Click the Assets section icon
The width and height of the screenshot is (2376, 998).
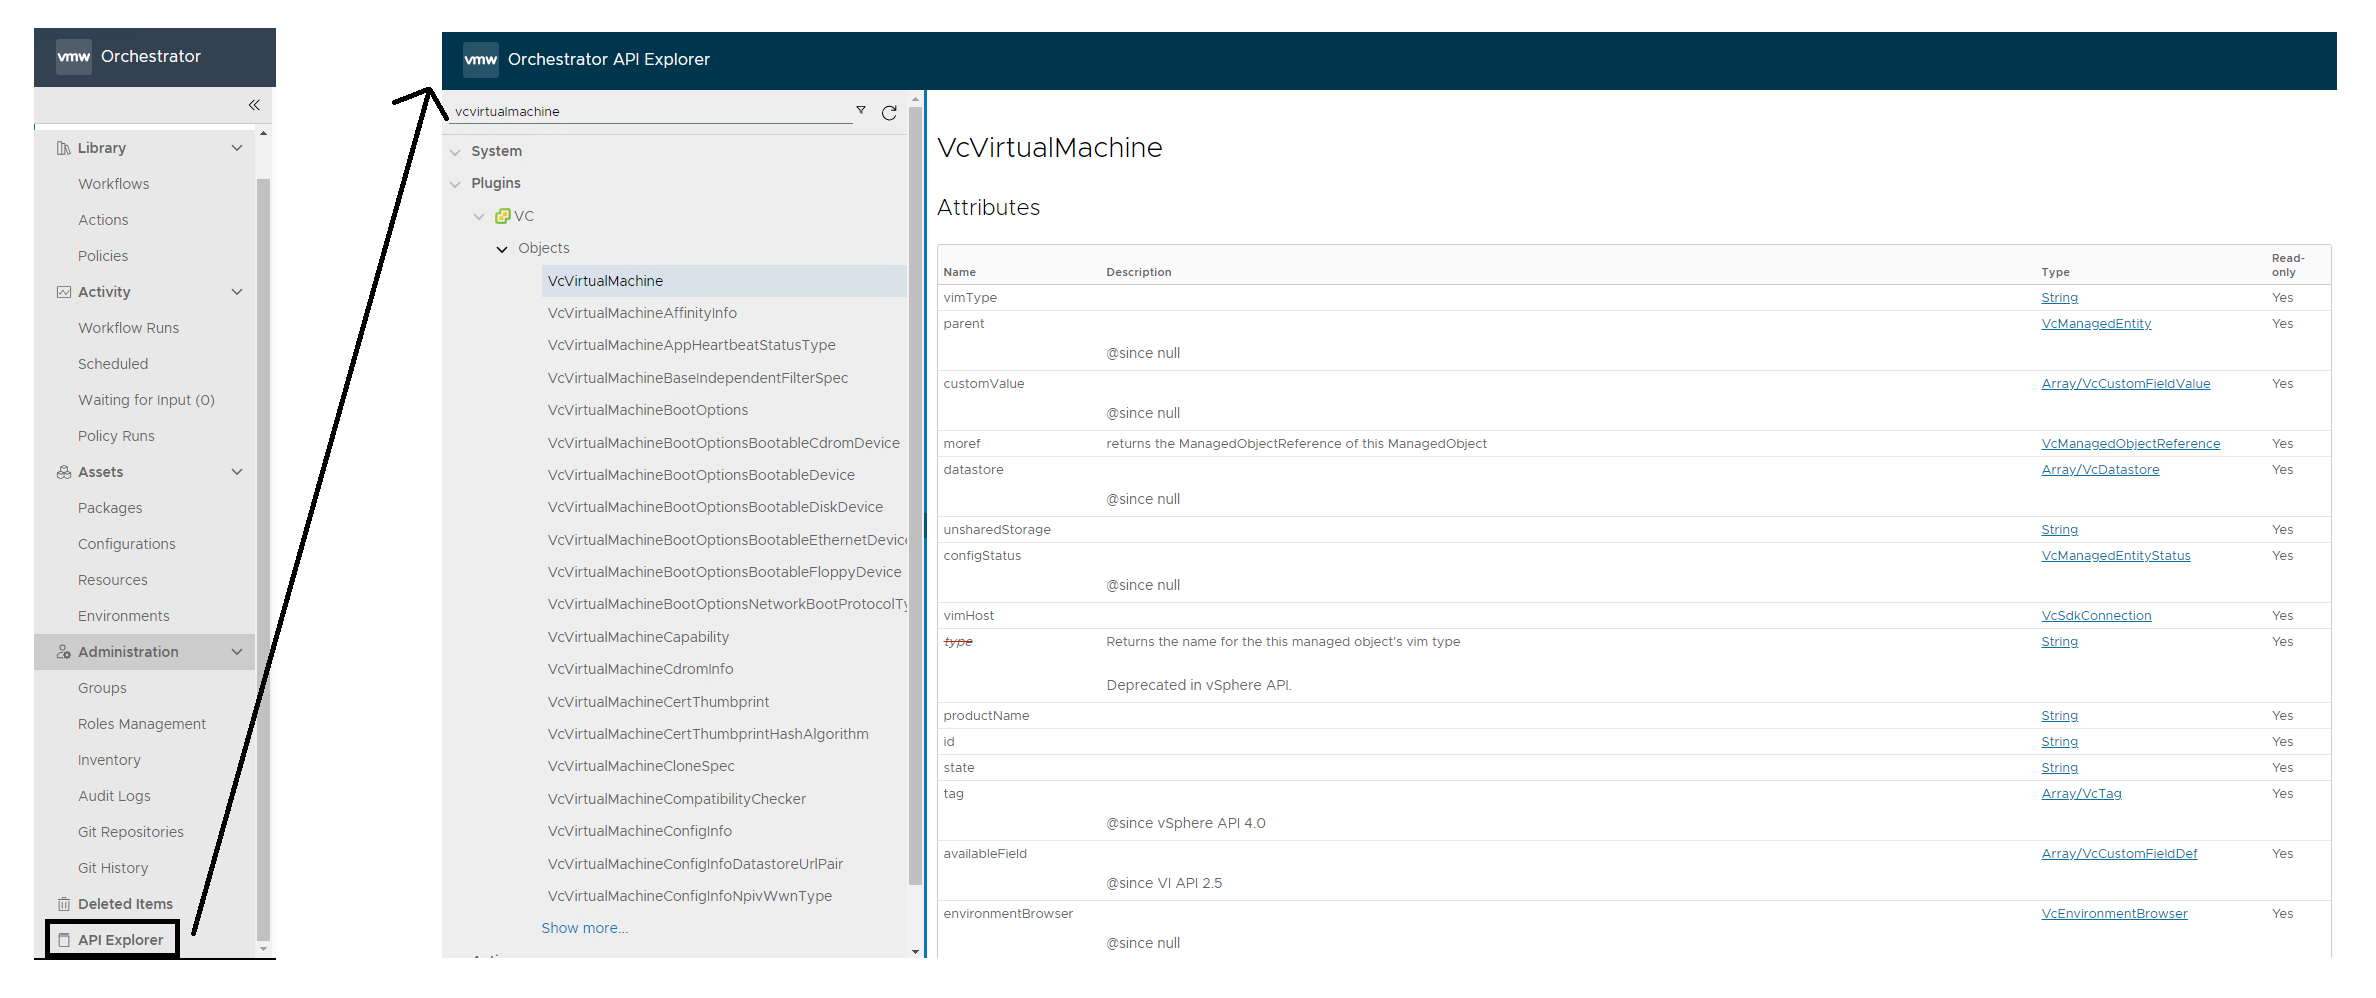[x=64, y=472]
